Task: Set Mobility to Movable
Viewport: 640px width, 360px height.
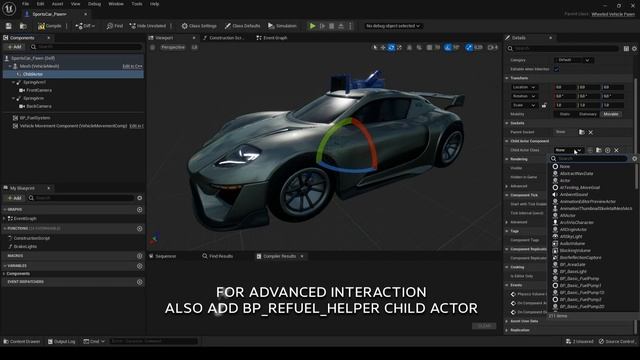Action: (611, 114)
